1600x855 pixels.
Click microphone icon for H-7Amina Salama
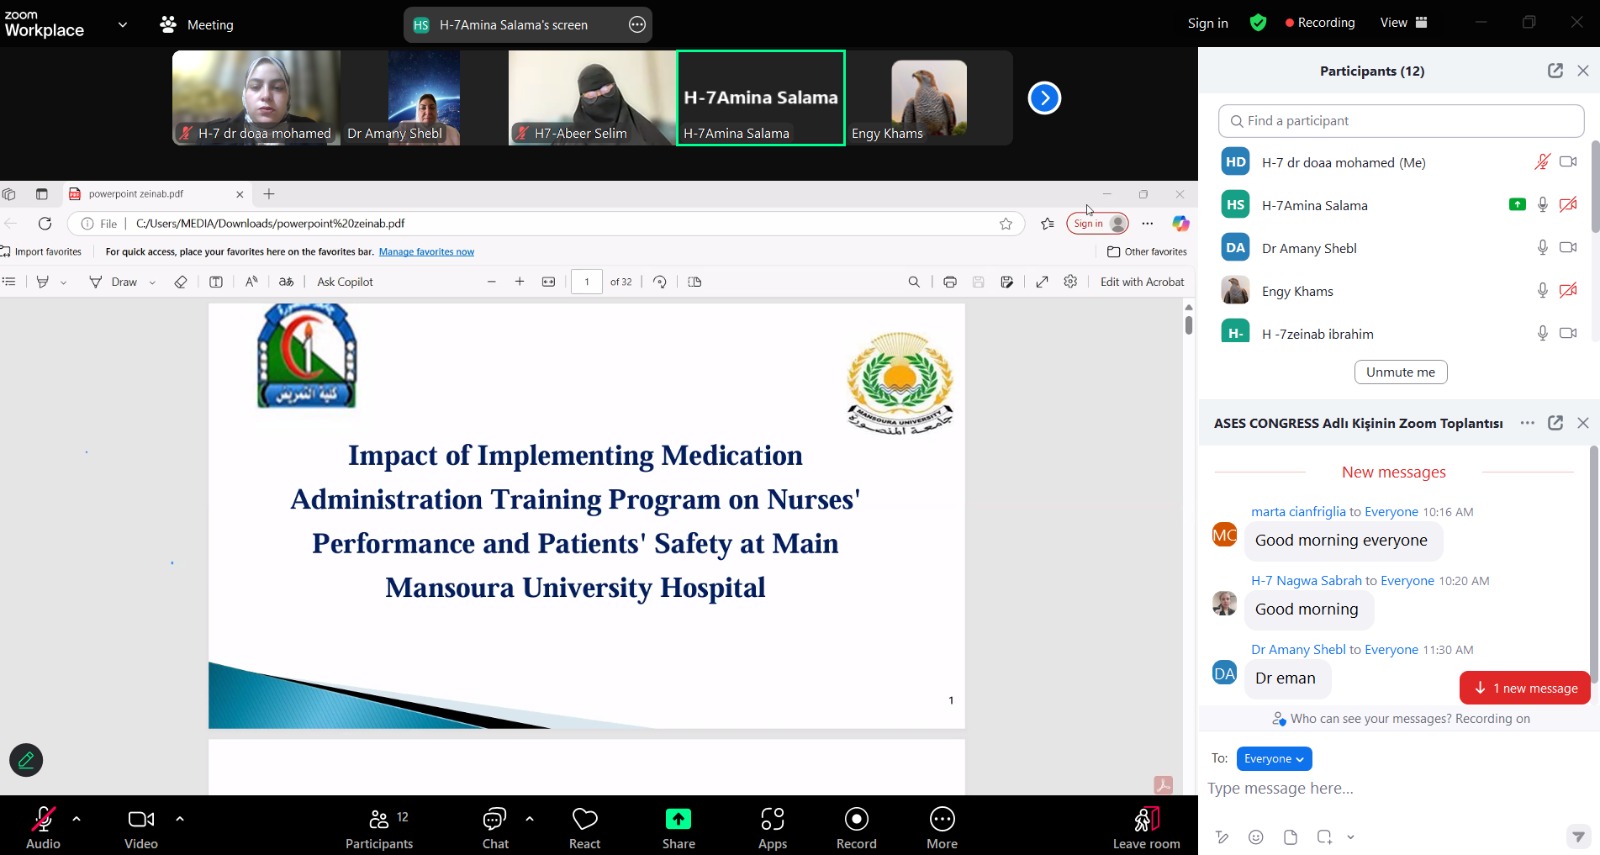click(1542, 205)
